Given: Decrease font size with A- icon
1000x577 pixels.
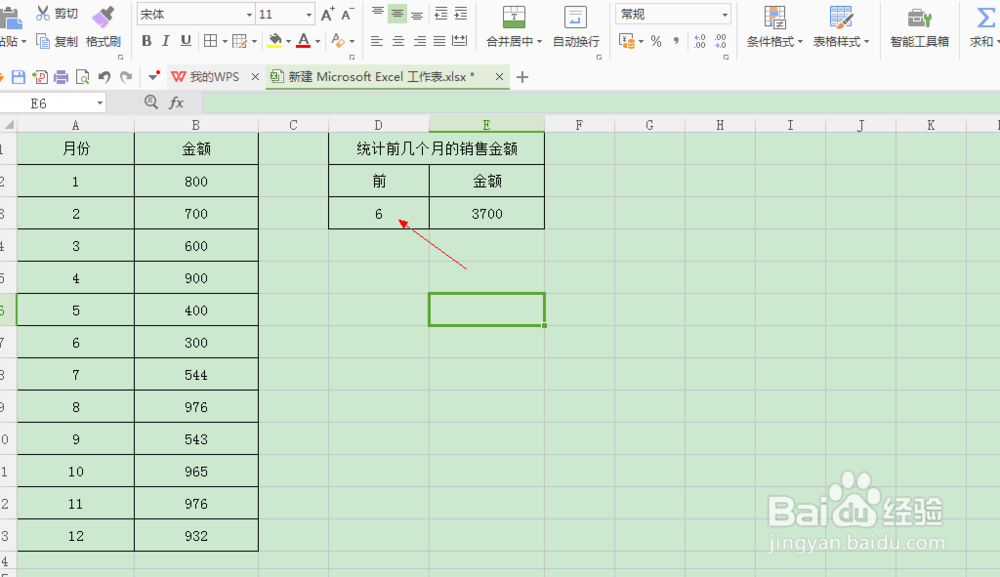Looking at the screenshot, I should (x=347, y=14).
